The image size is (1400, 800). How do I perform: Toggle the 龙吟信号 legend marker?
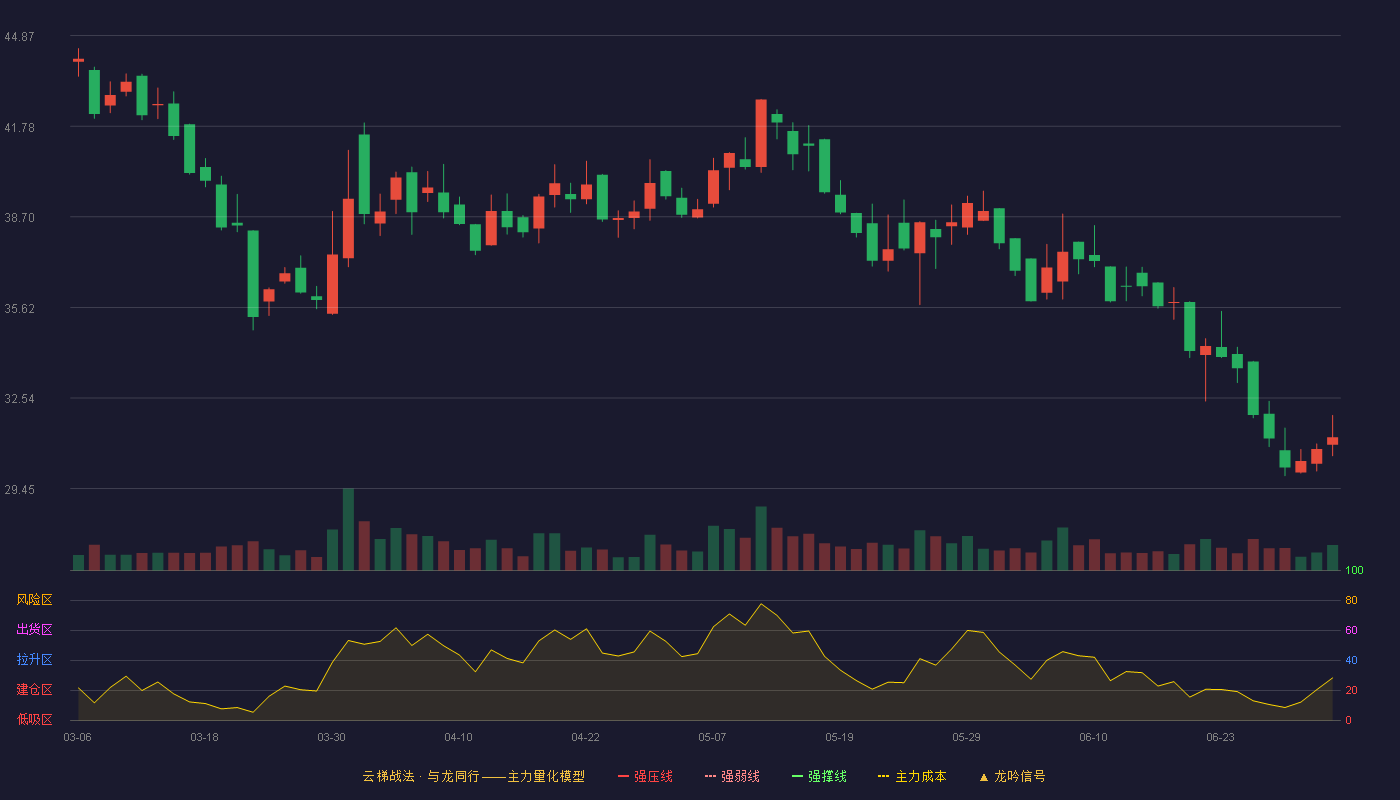click(x=1012, y=776)
